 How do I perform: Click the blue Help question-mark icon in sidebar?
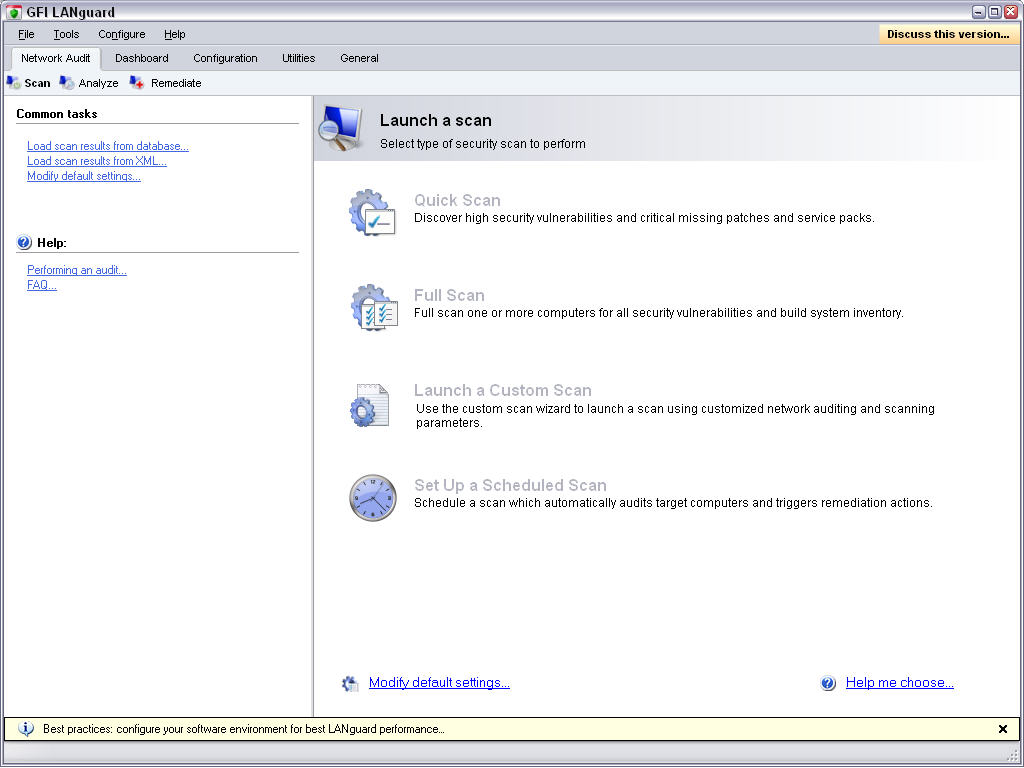(24, 243)
